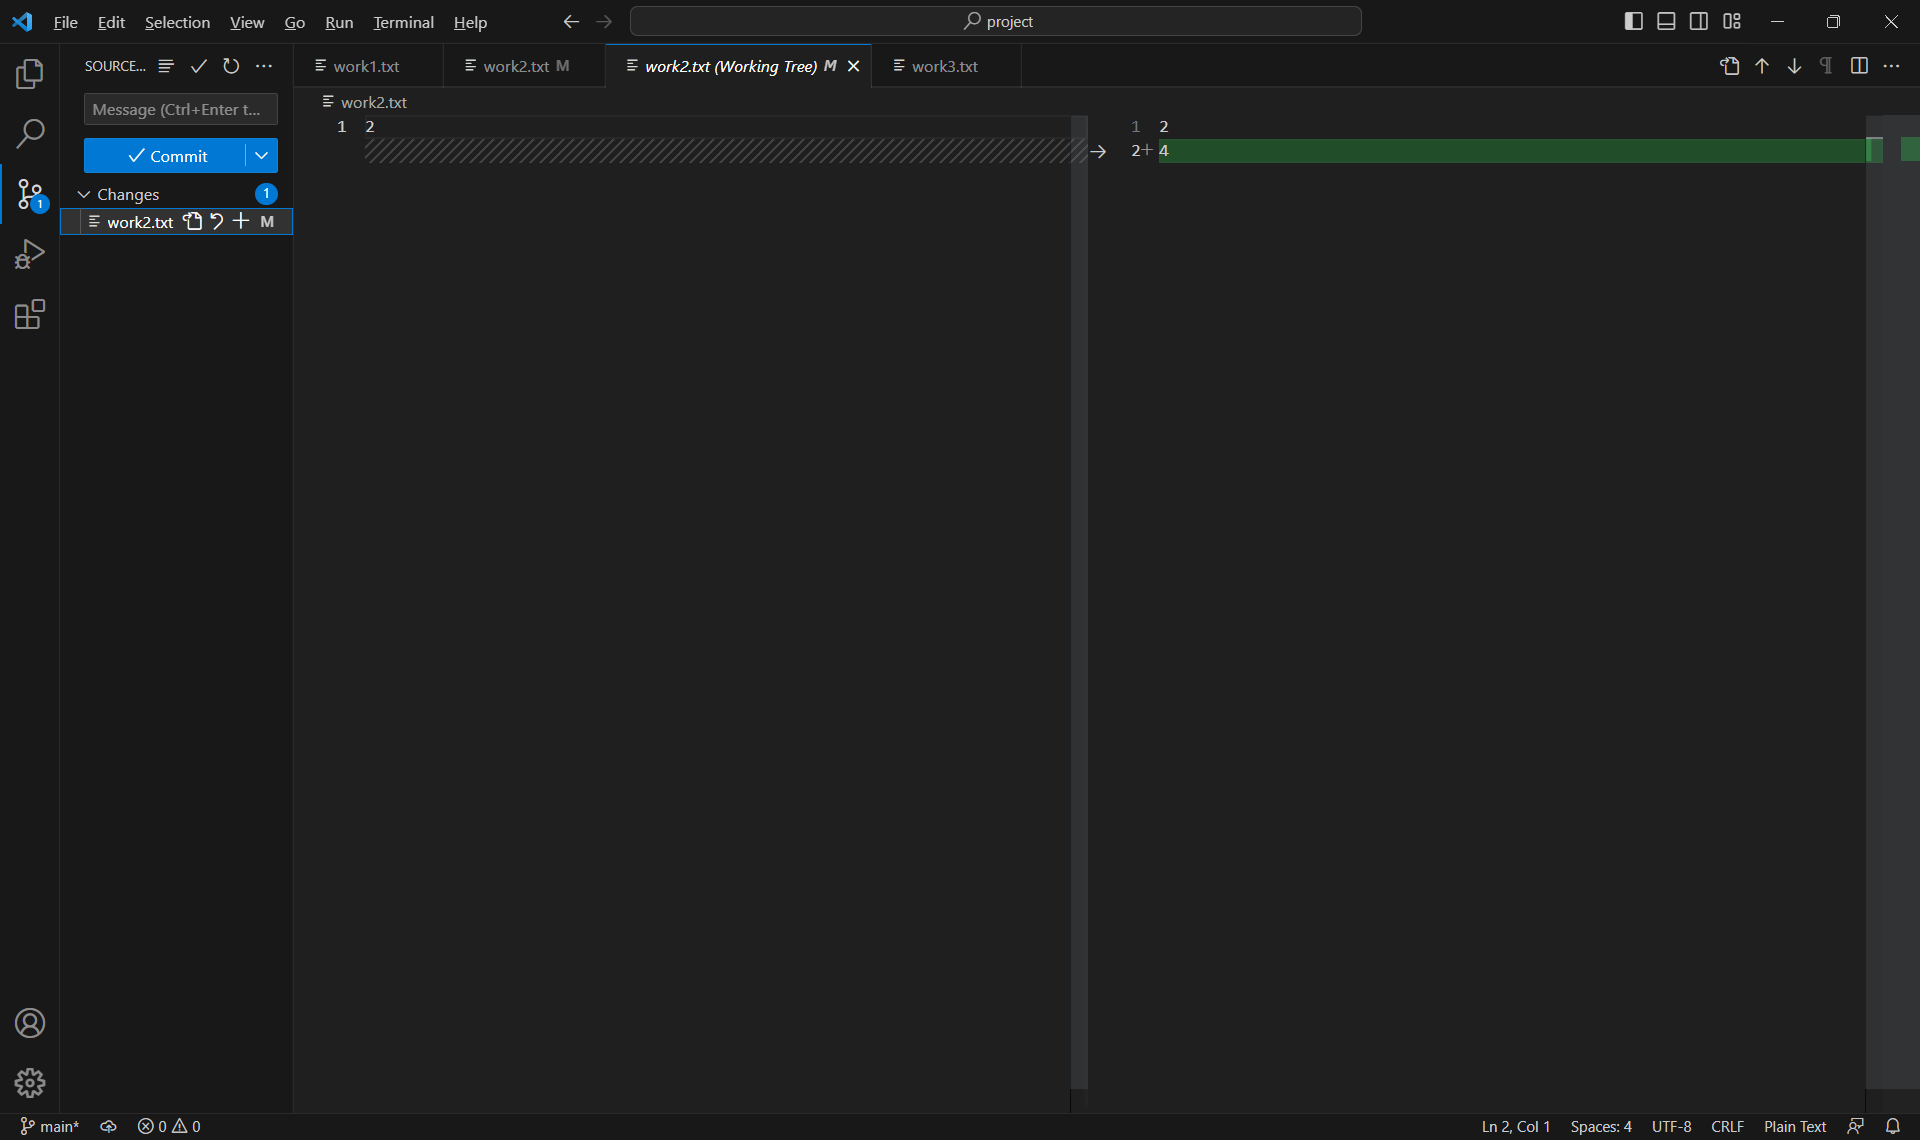Click the main* branch in status bar
Viewport: 1920px width, 1140px height.
click(x=50, y=1126)
